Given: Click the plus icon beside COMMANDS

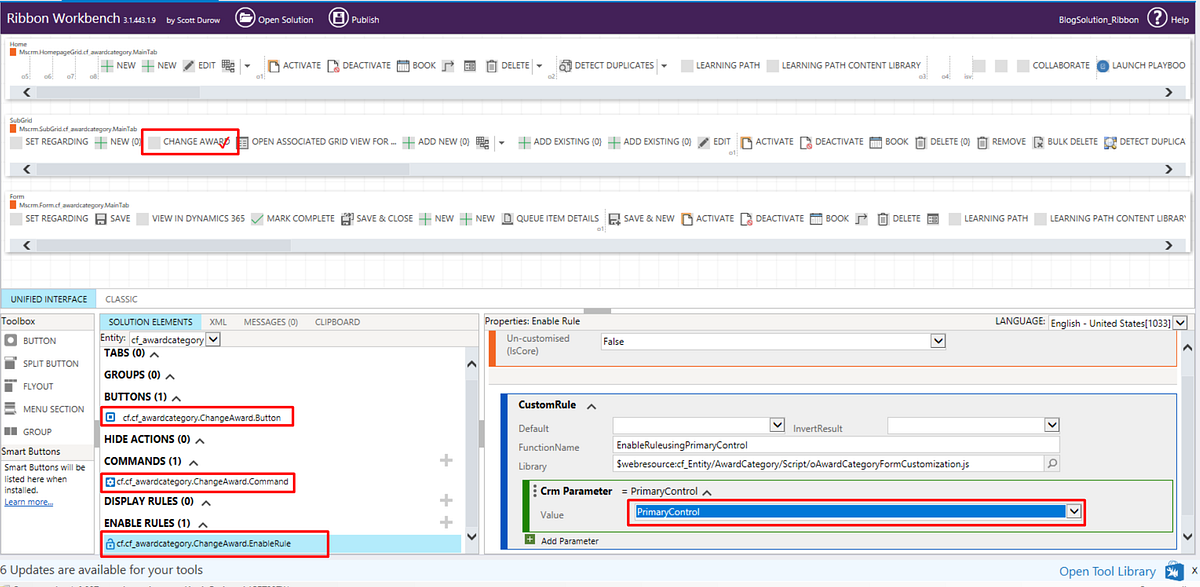Looking at the screenshot, I should pyautogui.click(x=446, y=461).
